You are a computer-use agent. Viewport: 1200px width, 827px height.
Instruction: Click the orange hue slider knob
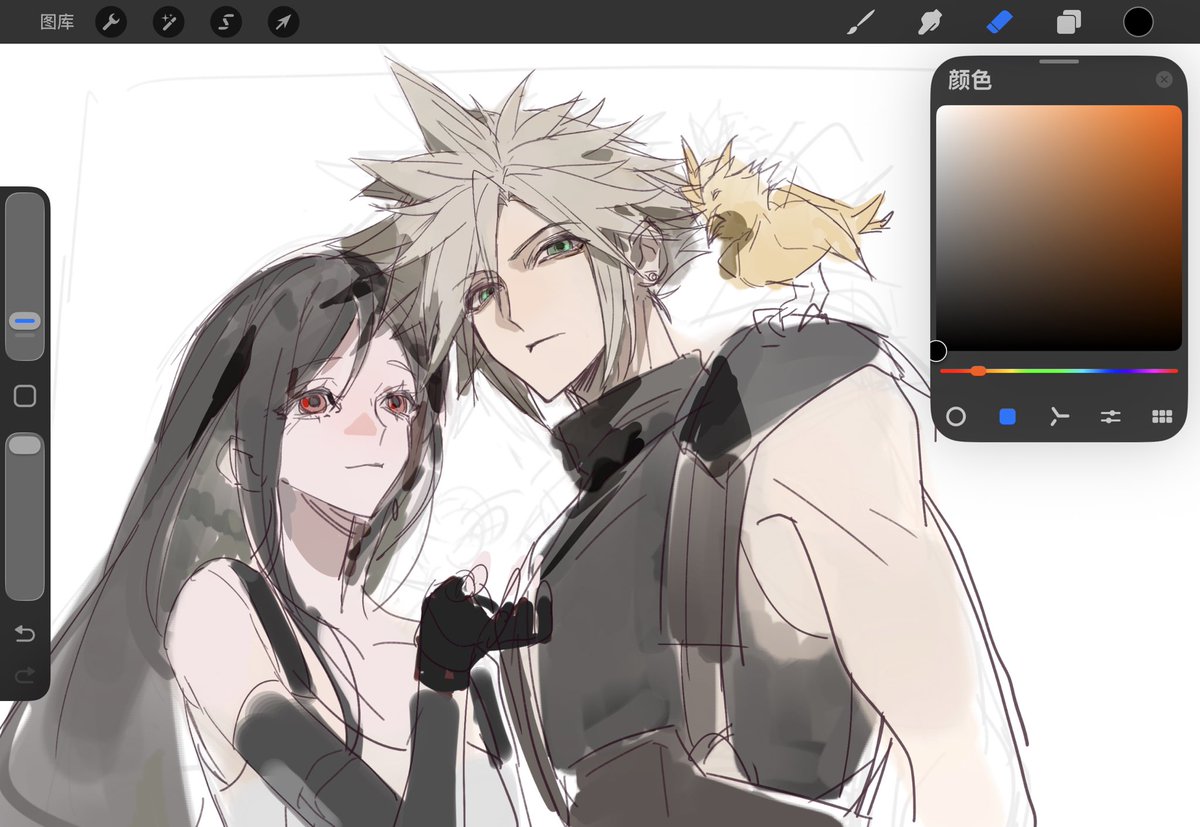[x=978, y=371]
